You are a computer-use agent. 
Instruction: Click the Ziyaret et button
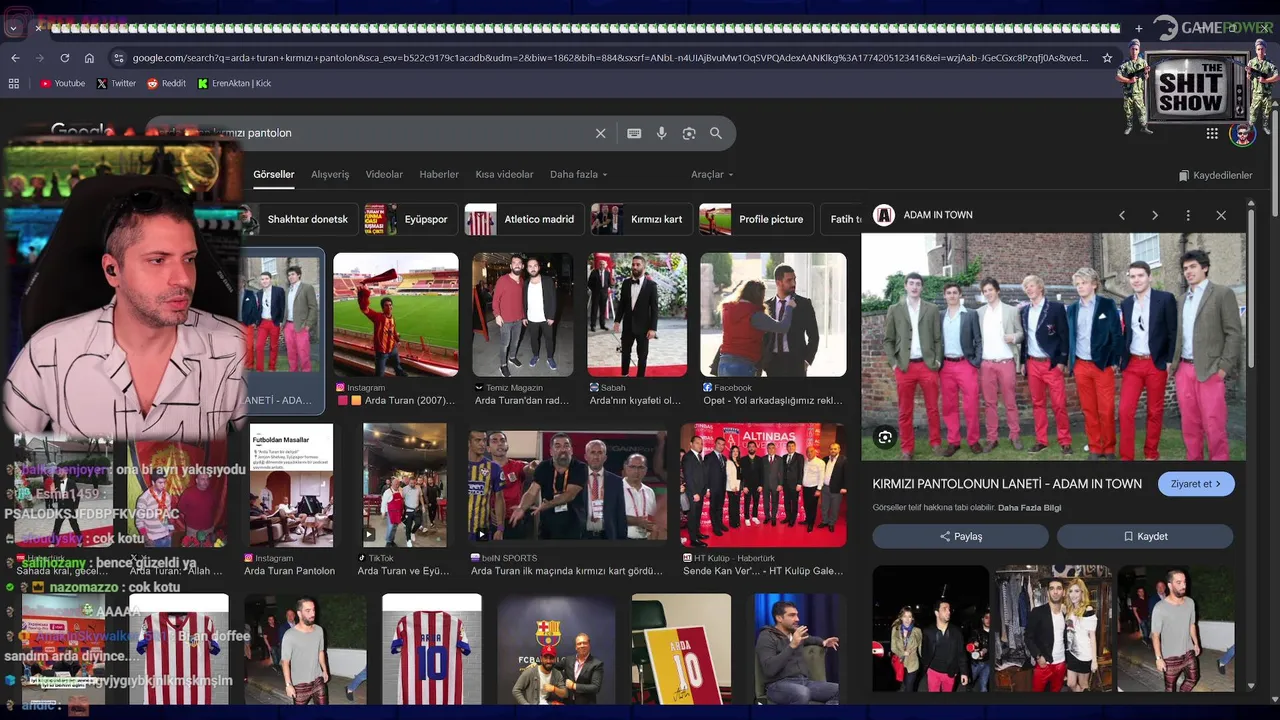(x=1196, y=484)
